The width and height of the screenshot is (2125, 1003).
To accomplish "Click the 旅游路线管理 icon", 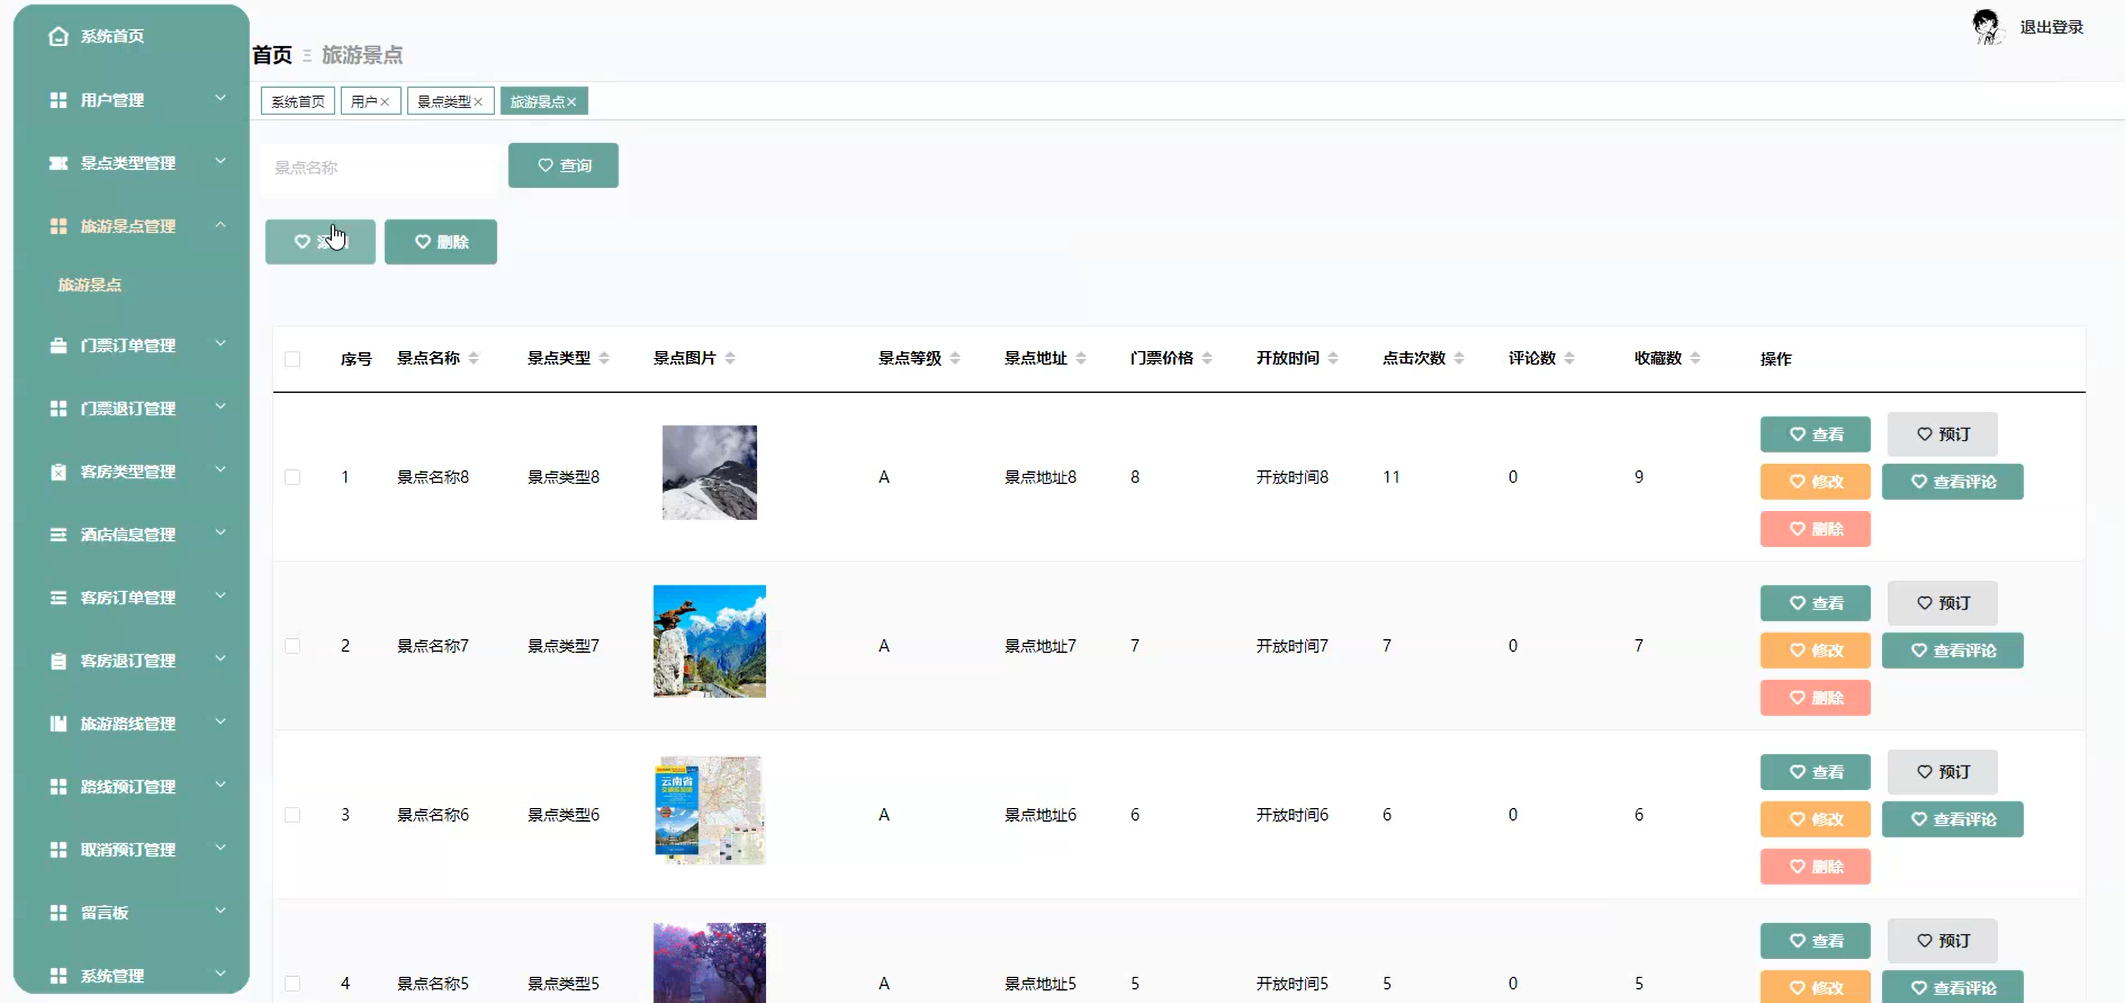I will [x=58, y=723].
